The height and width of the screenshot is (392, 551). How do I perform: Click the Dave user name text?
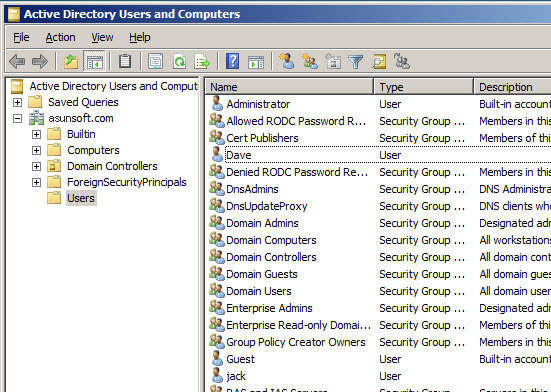(x=239, y=155)
